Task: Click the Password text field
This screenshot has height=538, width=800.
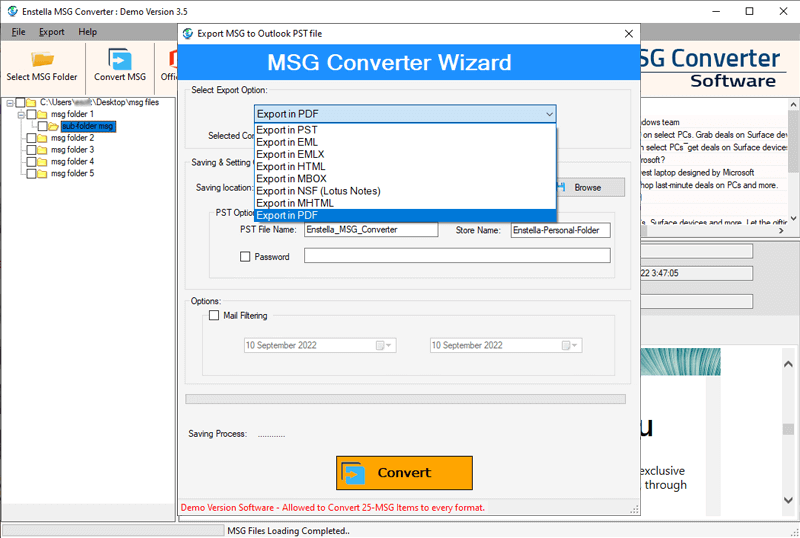Action: pyautogui.click(x=457, y=256)
